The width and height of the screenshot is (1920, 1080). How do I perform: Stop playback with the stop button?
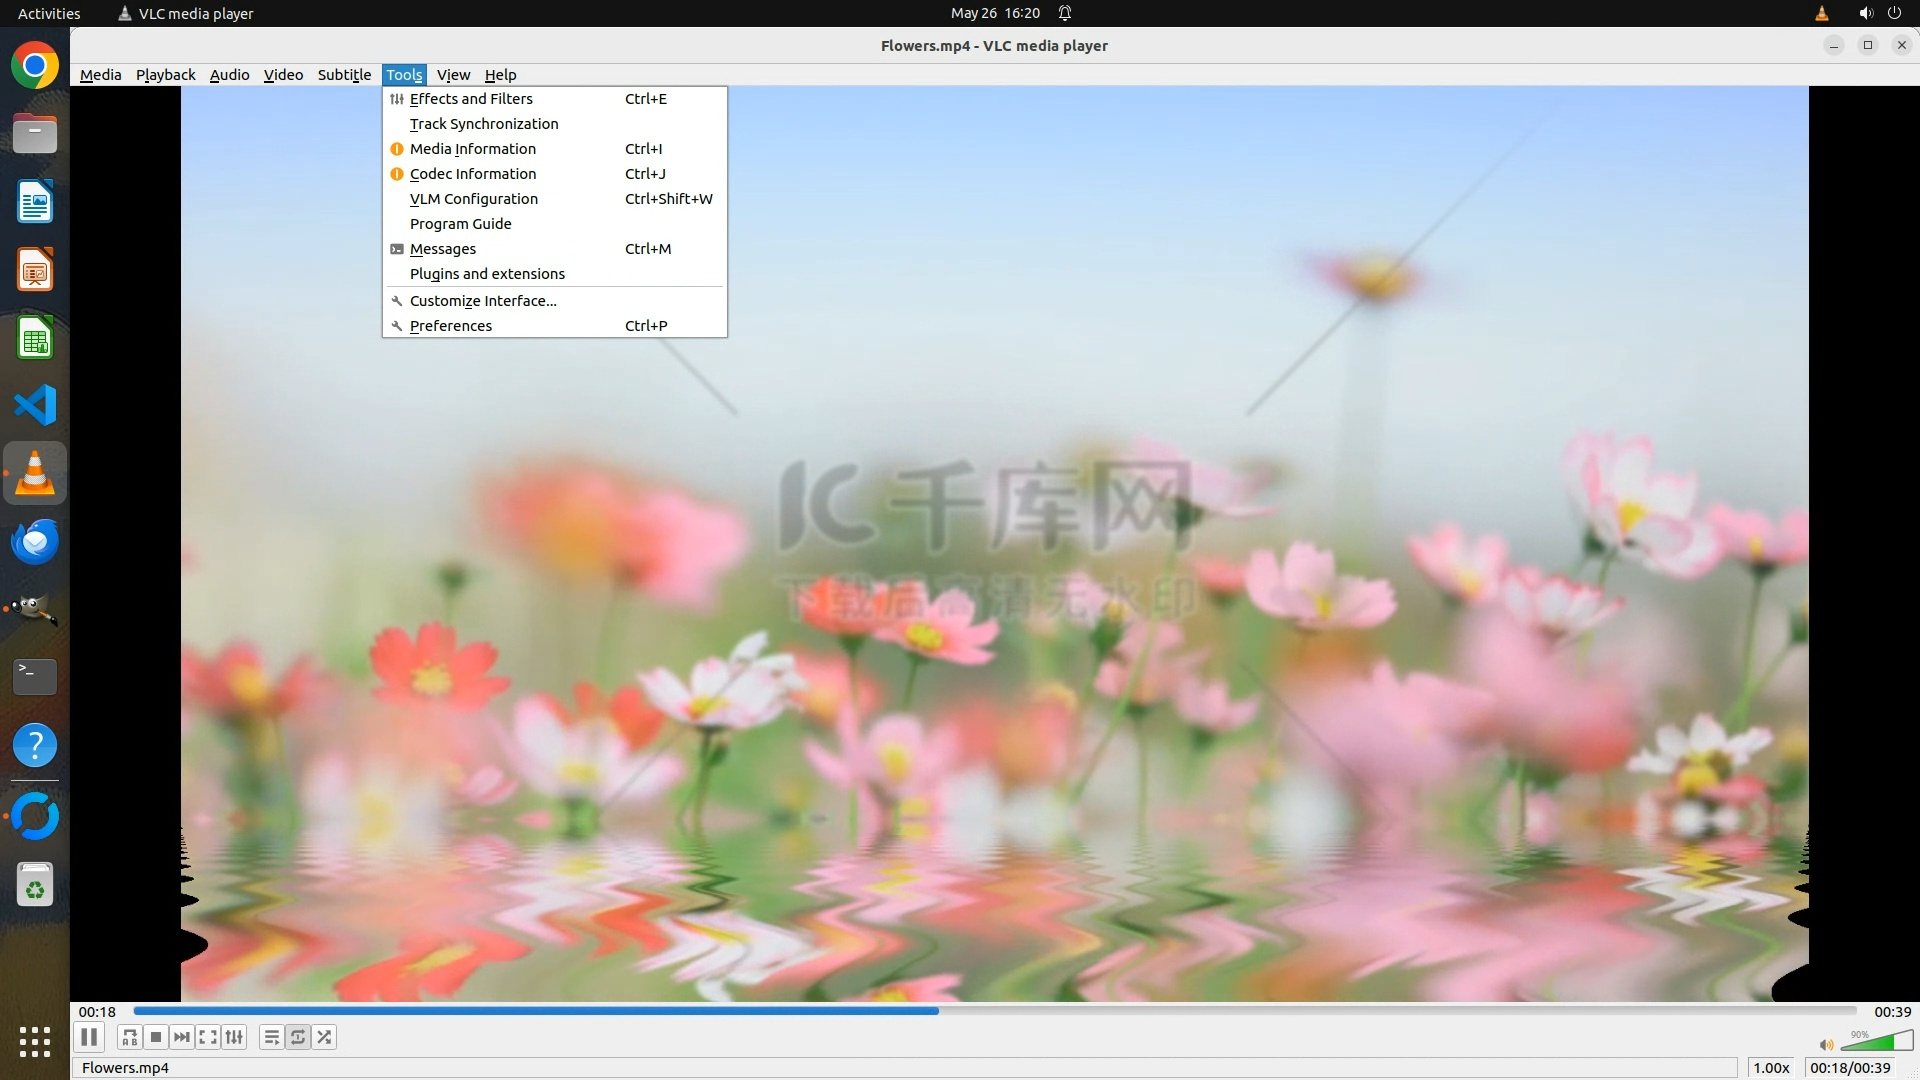tap(156, 1037)
